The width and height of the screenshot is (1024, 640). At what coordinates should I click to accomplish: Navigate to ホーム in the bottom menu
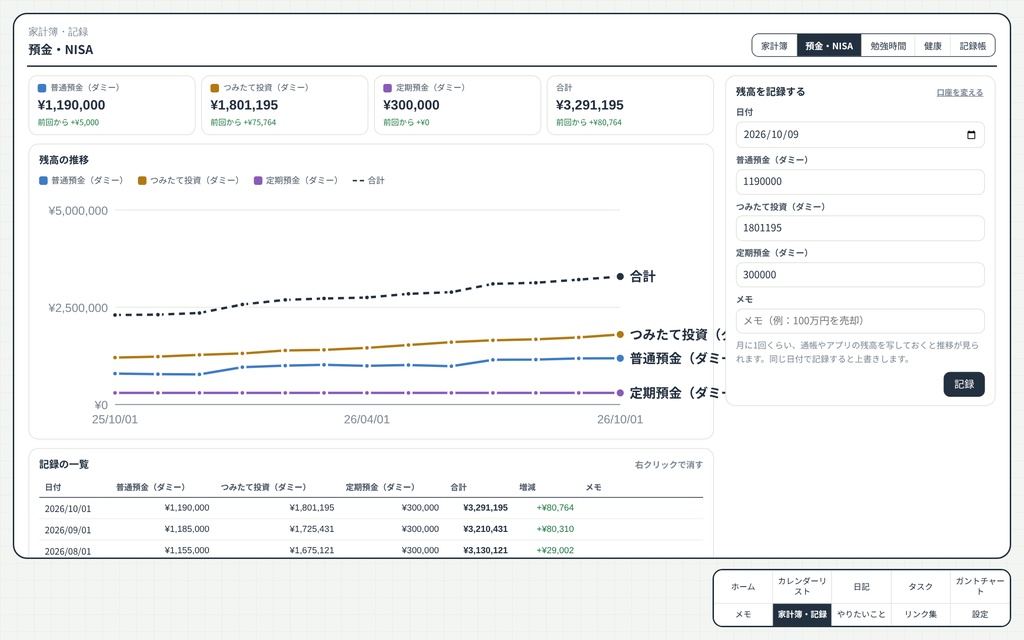[x=743, y=586]
